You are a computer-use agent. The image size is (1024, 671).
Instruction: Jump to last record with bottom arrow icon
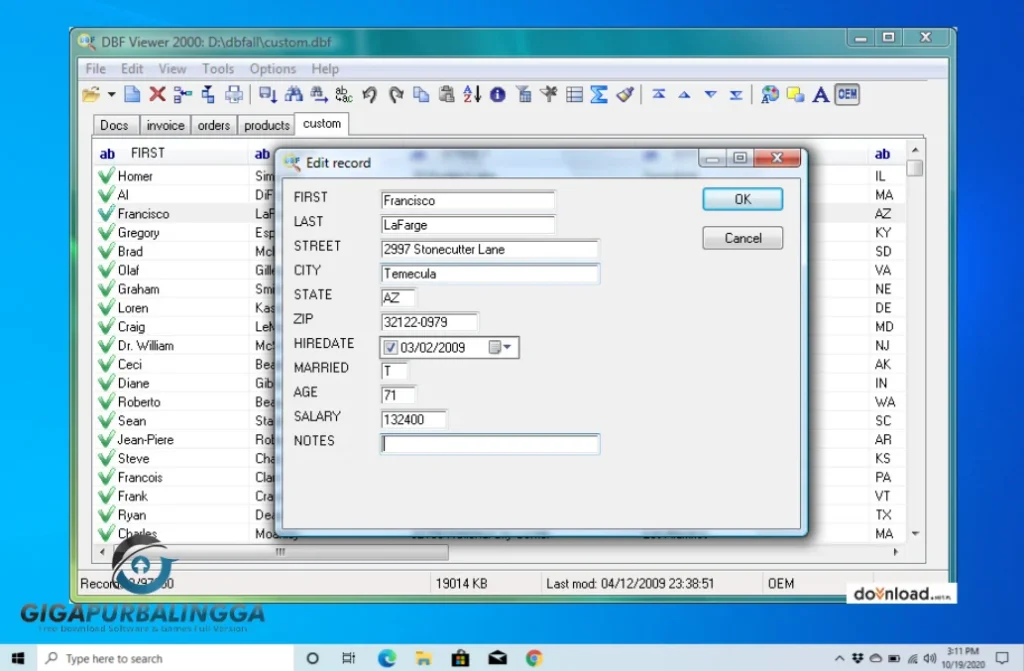point(736,94)
